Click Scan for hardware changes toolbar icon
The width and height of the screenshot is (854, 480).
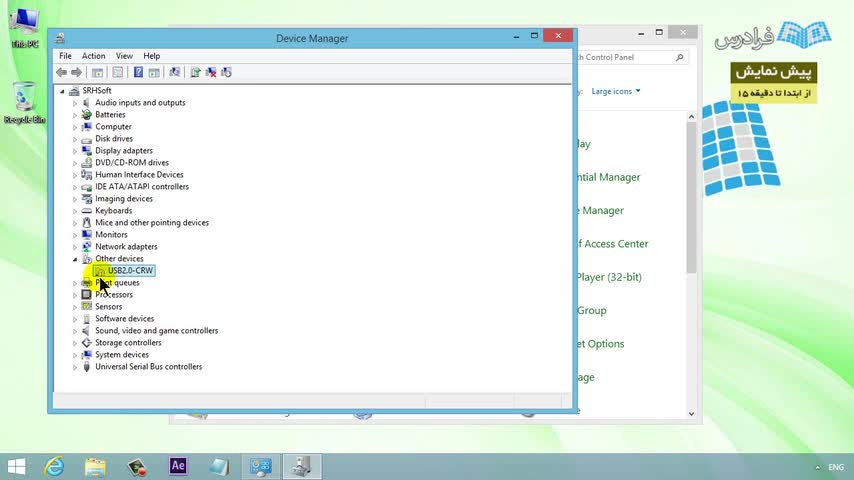point(175,72)
